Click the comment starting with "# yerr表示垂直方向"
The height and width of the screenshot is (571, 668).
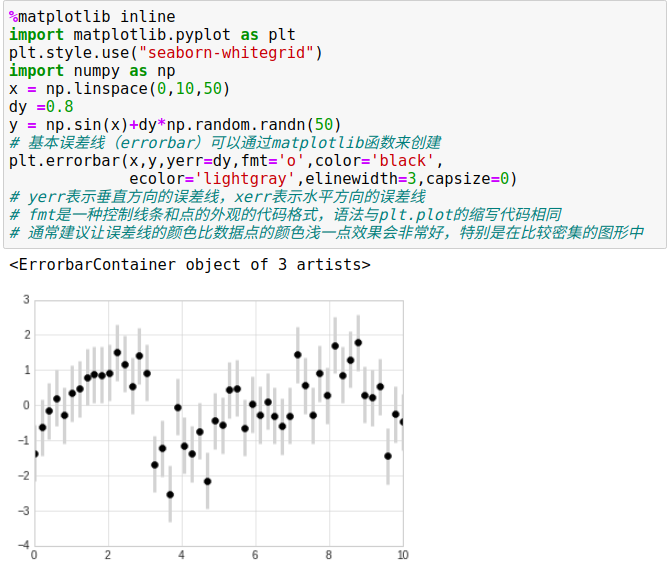[217, 197]
